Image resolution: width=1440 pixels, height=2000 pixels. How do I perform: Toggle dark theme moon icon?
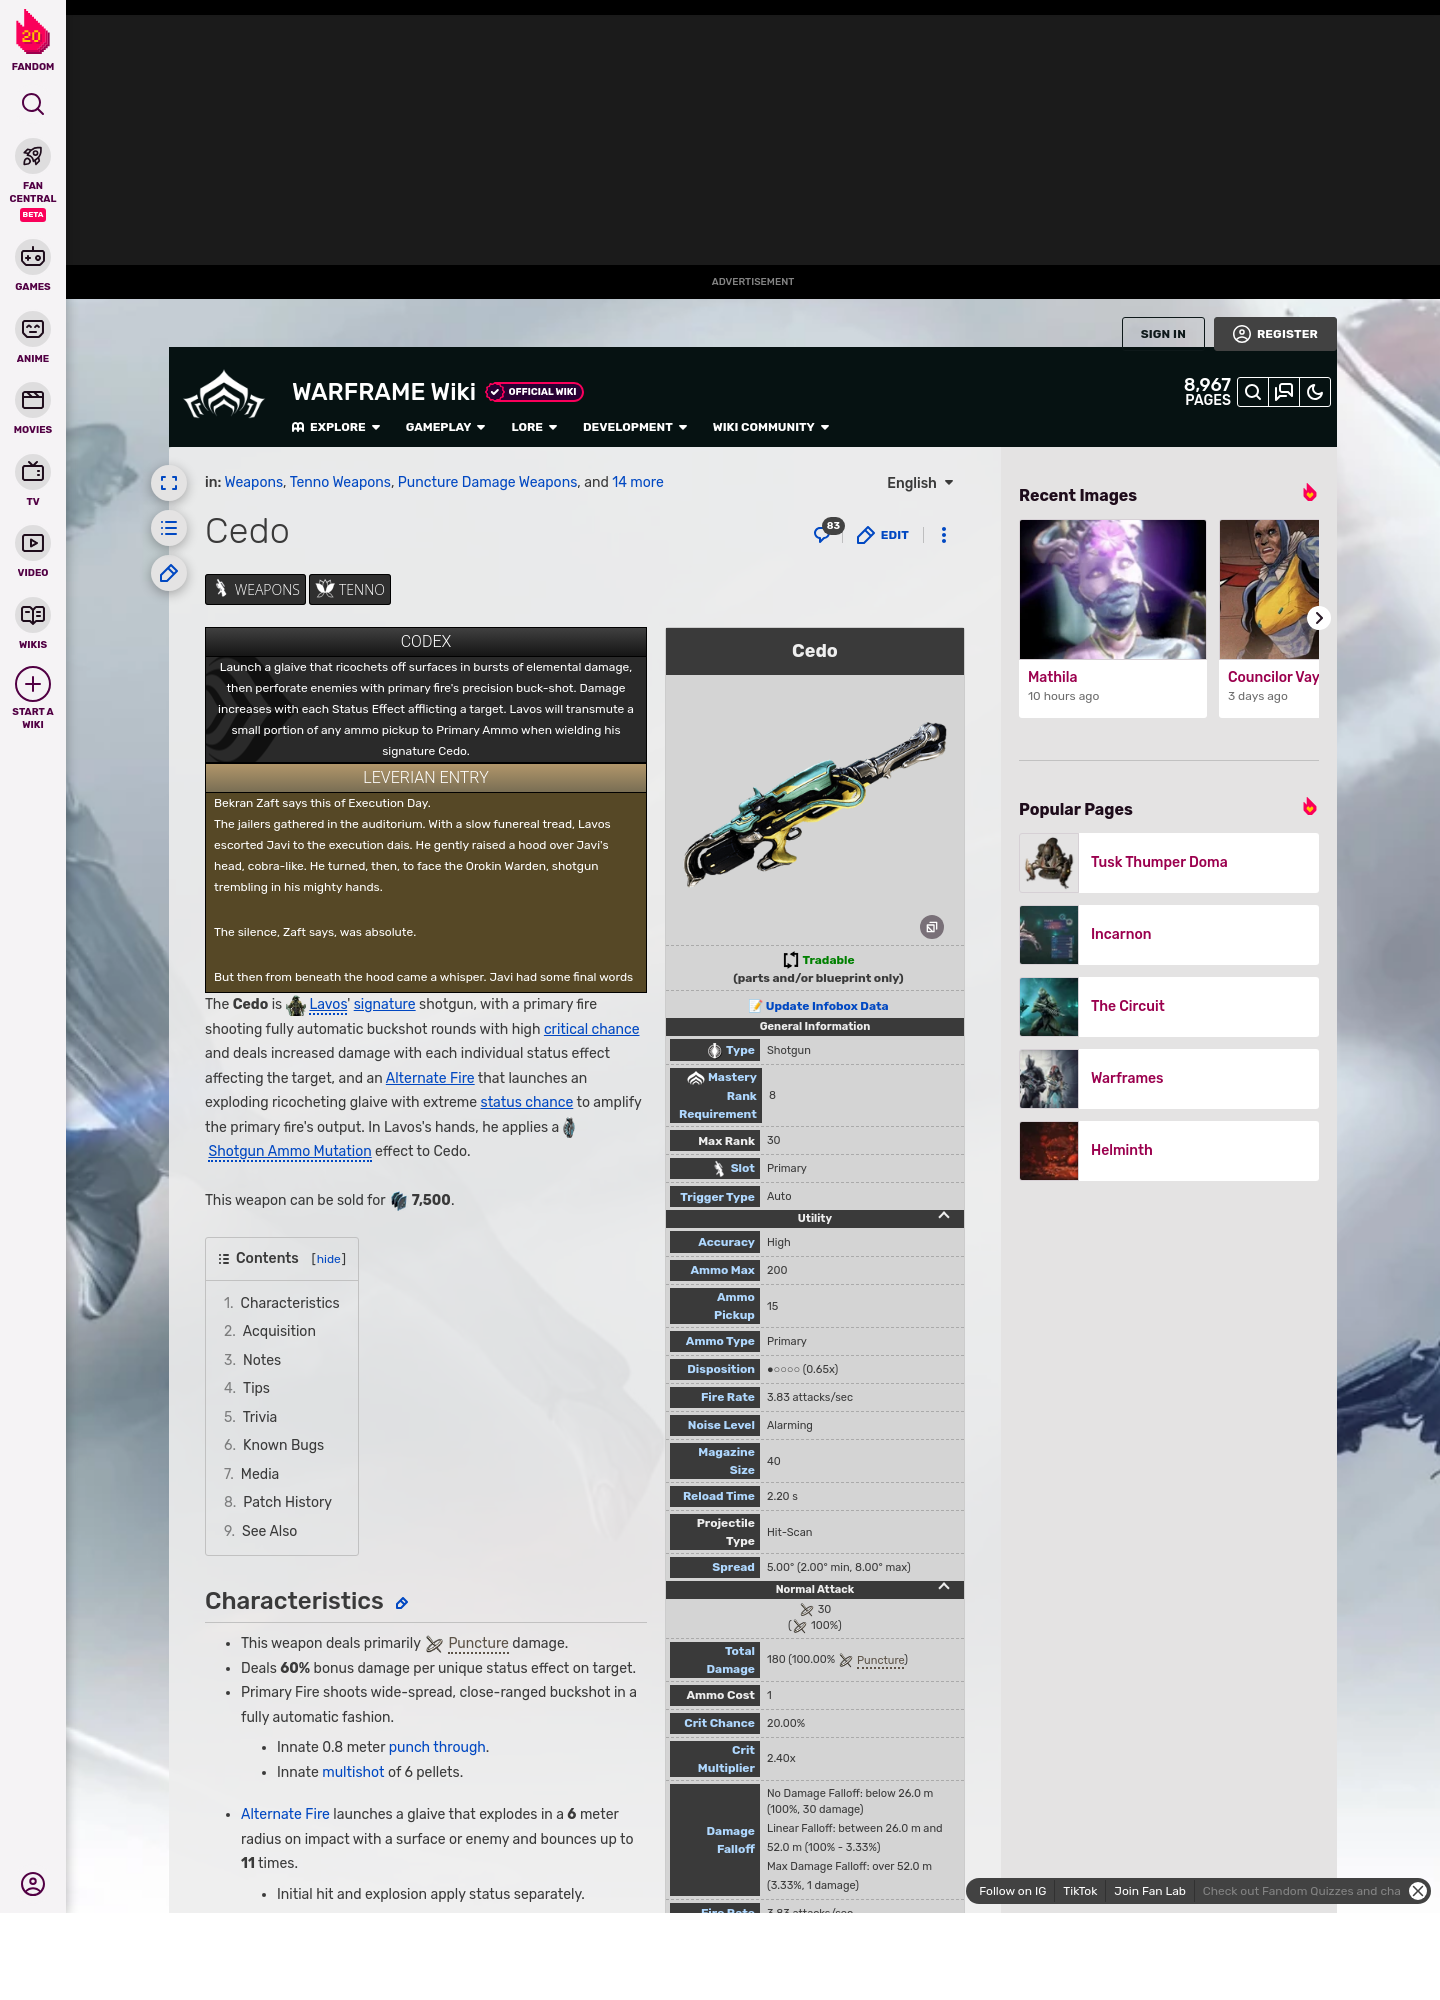coord(1315,392)
